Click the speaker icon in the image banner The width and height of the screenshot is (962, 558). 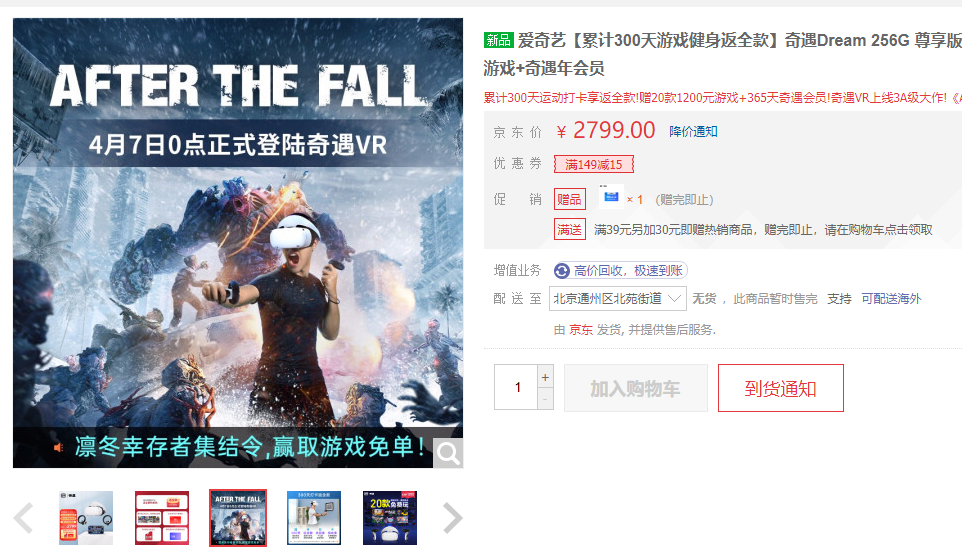[58, 448]
